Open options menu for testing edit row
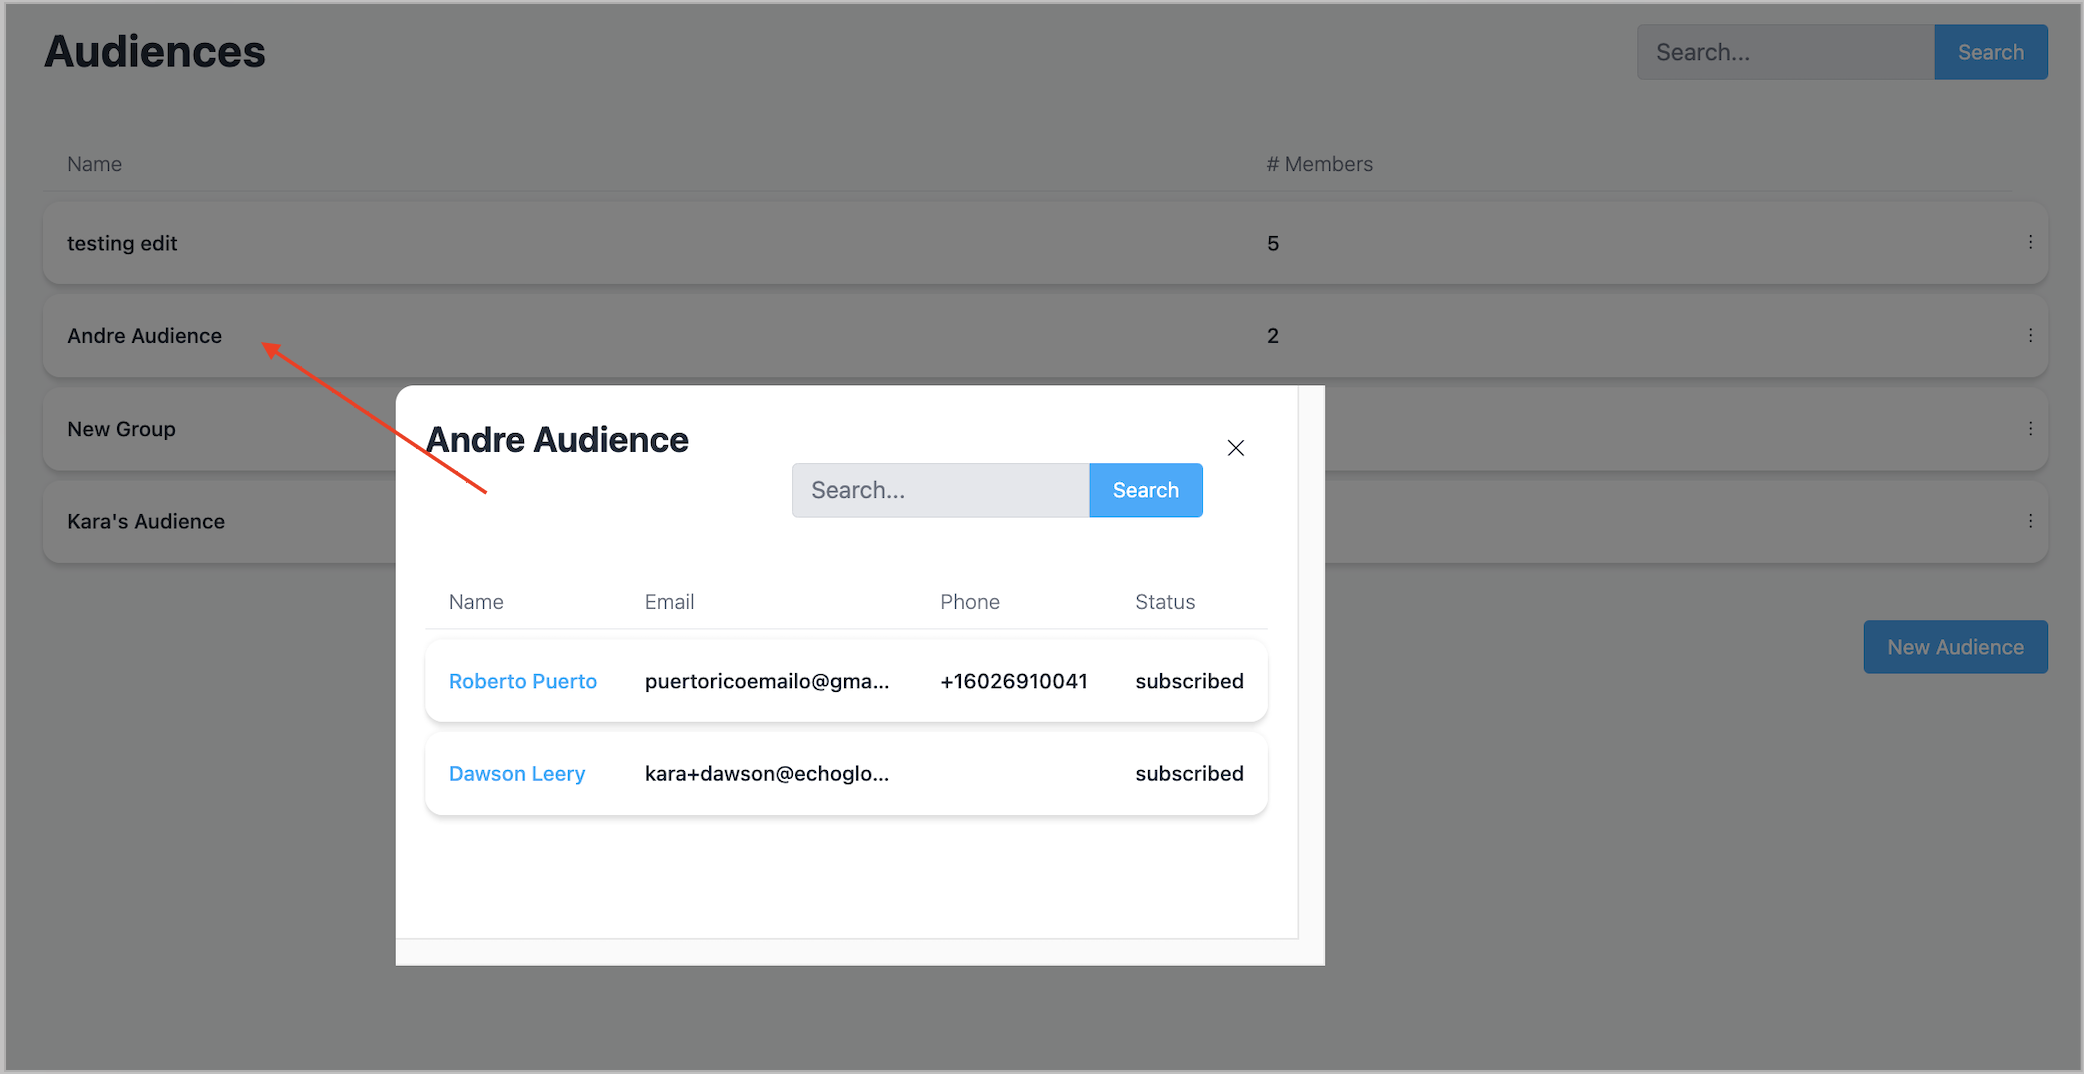The width and height of the screenshot is (2084, 1074). coord(2030,242)
